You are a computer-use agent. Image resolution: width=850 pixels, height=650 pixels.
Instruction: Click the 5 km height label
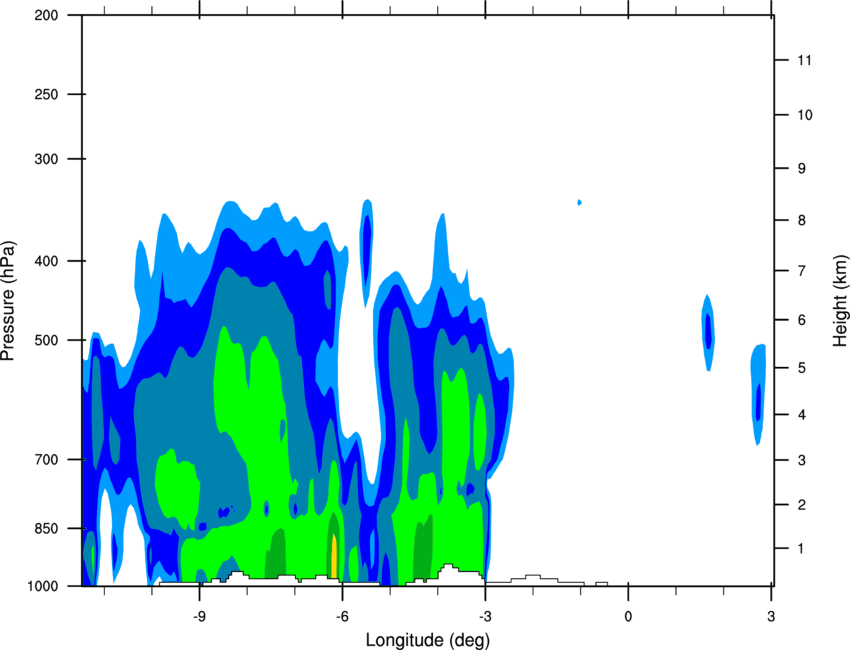[801, 368]
